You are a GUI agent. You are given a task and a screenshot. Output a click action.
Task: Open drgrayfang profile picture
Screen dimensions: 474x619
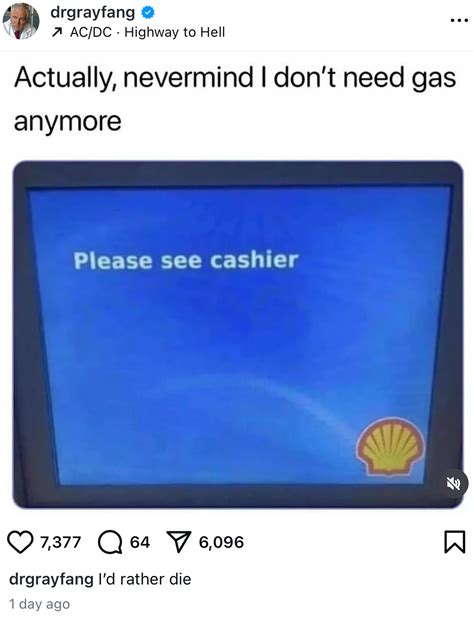coord(21,21)
